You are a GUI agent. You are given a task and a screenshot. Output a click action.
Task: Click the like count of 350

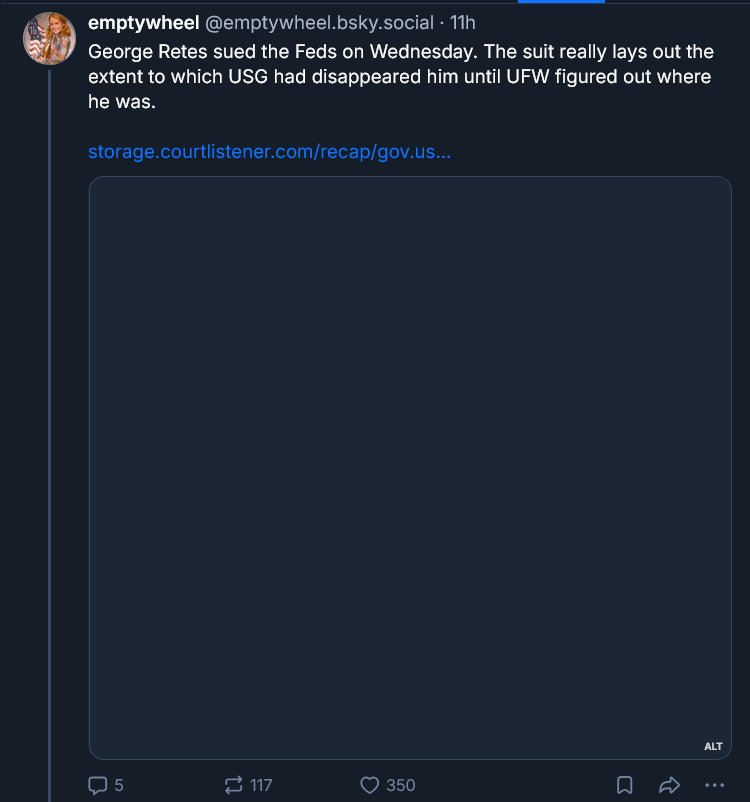coord(400,785)
